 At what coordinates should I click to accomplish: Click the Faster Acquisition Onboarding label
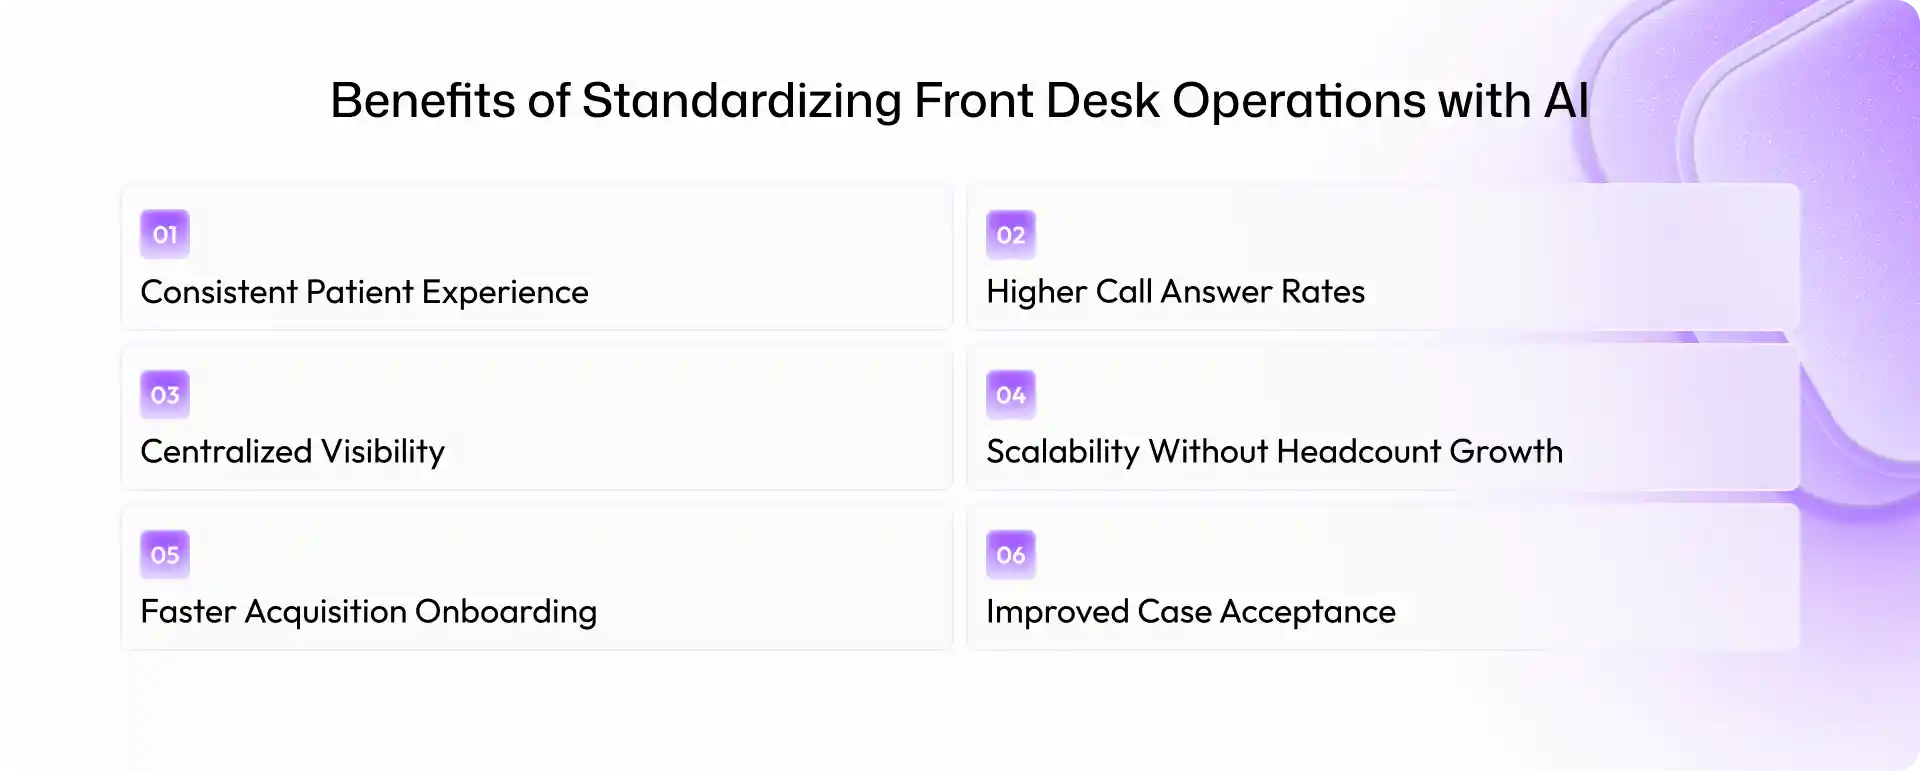coord(368,612)
